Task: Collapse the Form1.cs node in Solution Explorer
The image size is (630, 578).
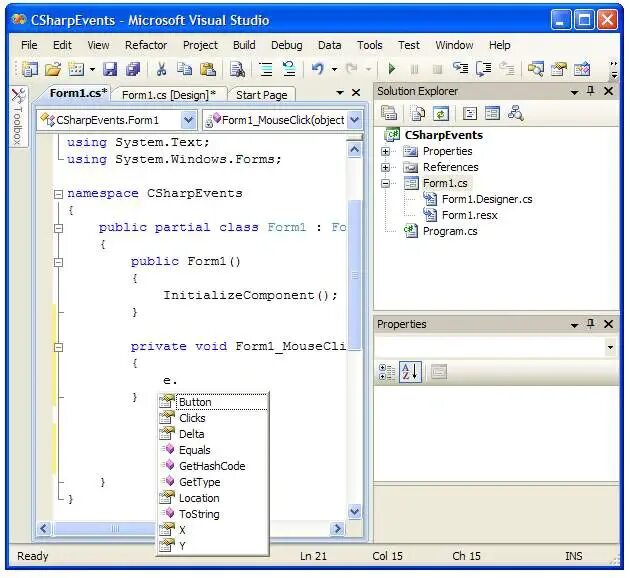Action: click(385, 184)
